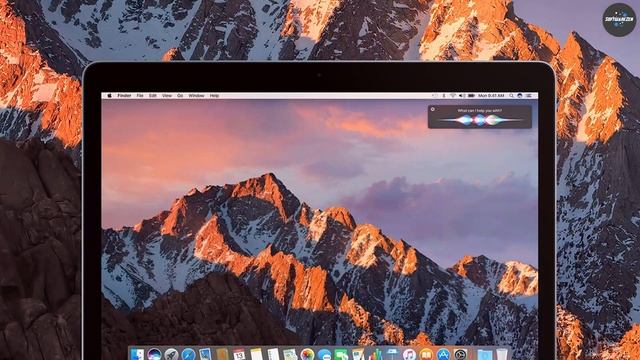The height and width of the screenshot is (360, 640).
Task: Open Spotlight search magnifier icon
Action: point(511,96)
